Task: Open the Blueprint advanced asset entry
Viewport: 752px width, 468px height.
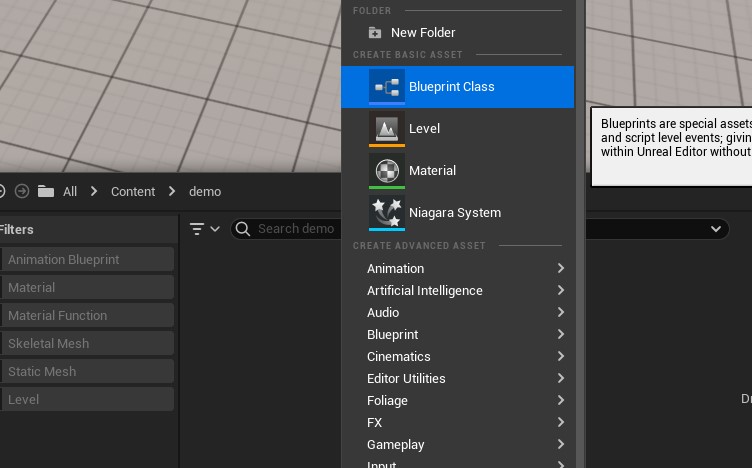Action: [458, 335]
